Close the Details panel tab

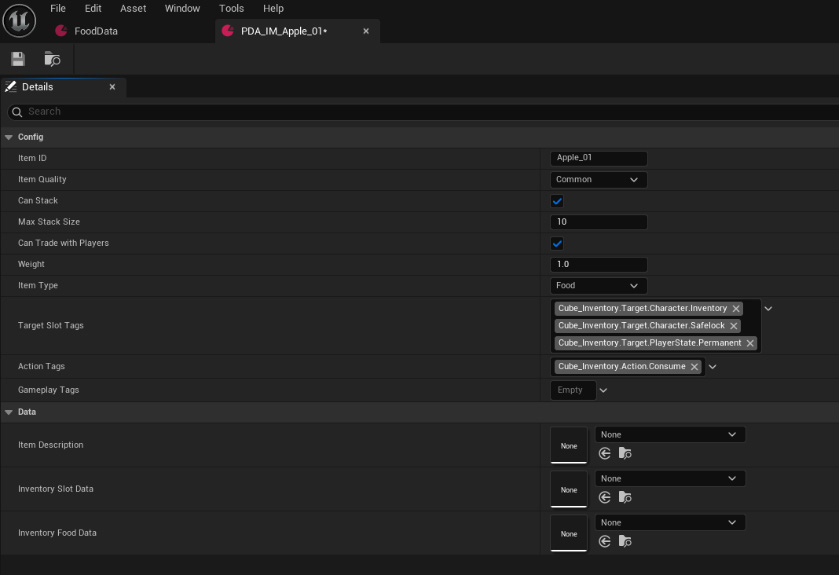point(112,87)
